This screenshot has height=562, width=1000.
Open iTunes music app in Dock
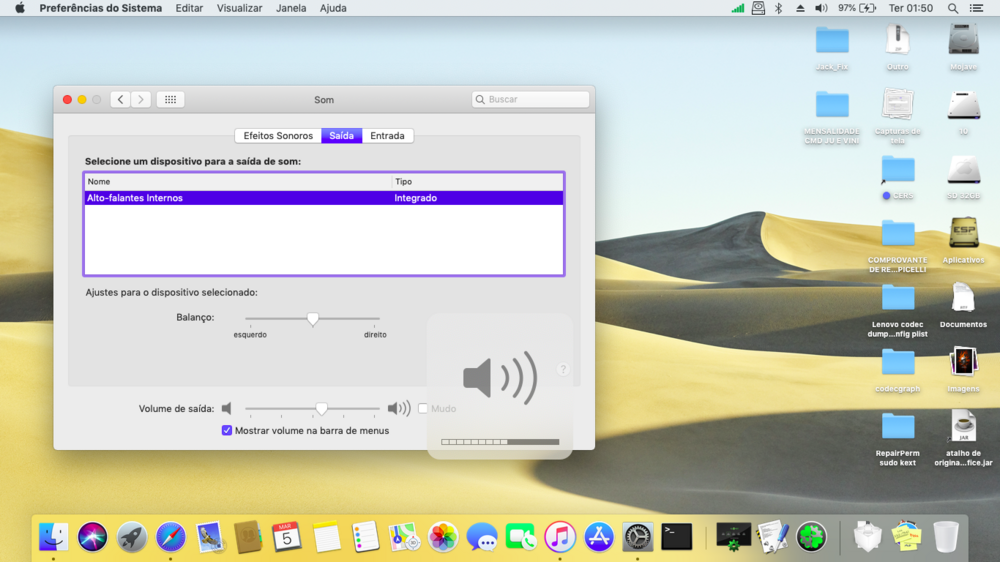(x=560, y=537)
